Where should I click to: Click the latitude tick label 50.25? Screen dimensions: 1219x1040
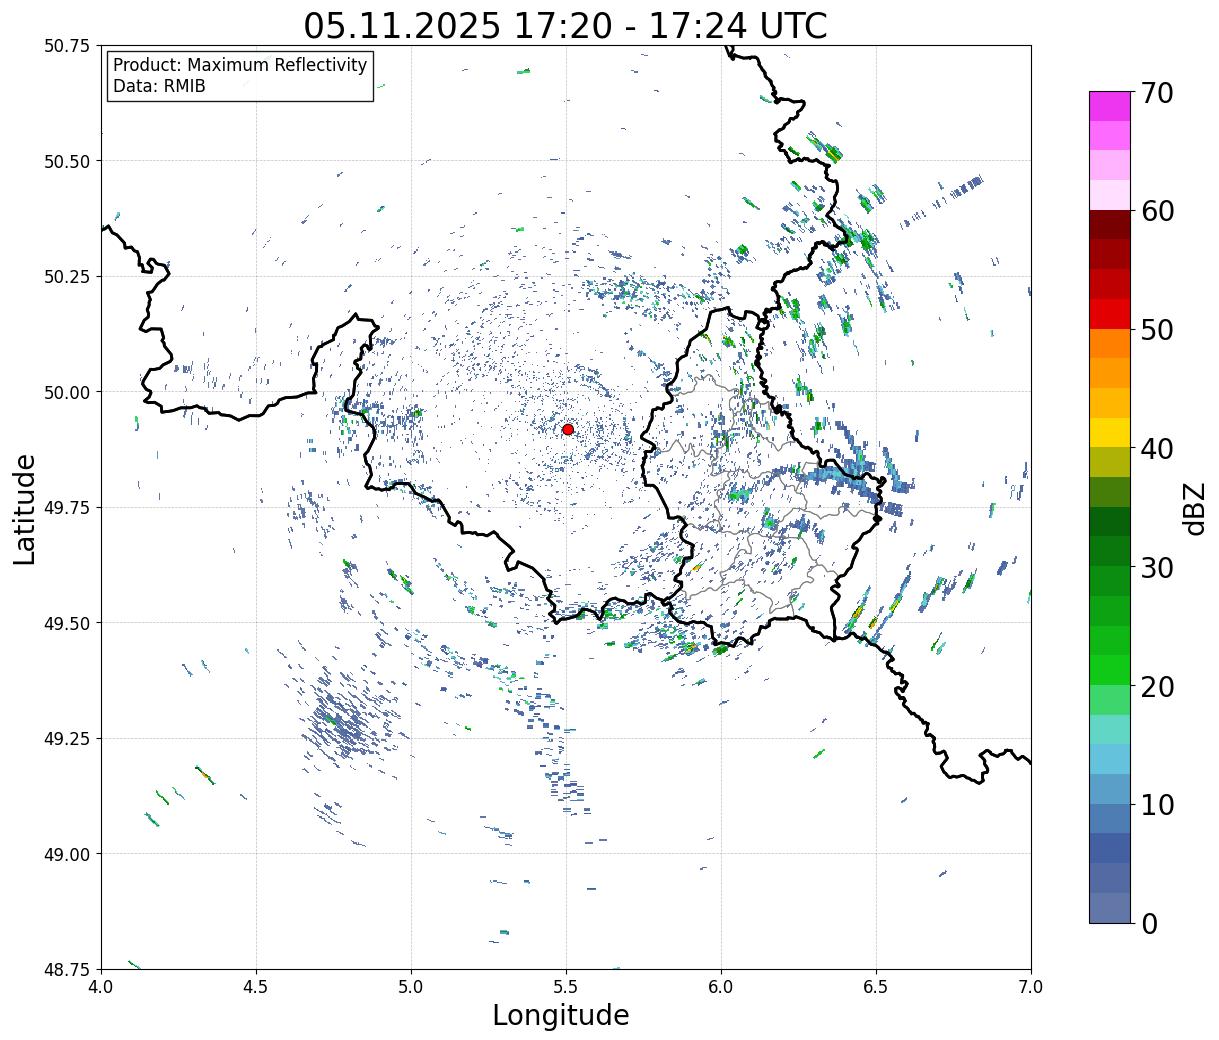[67, 277]
